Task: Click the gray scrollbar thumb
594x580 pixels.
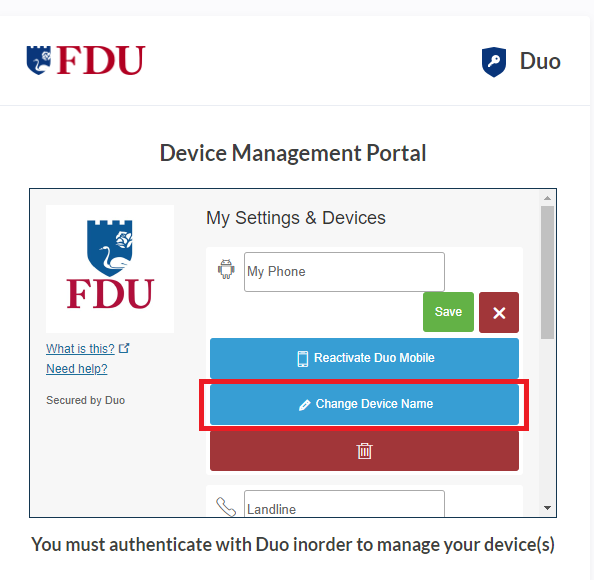Action: click(547, 272)
